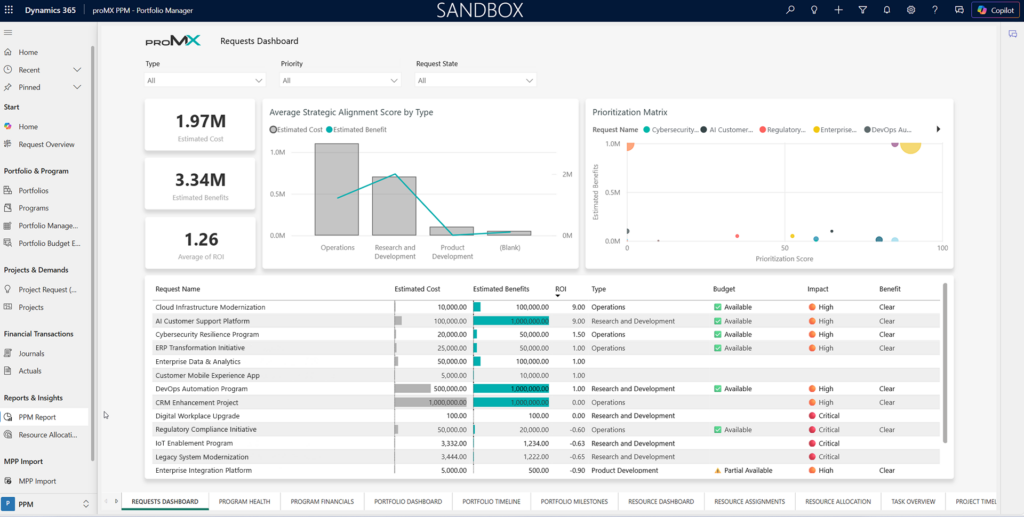Open Request Overview in the sidebar
The height and width of the screenshot is (517, 1024).
(x=46, y=144)
